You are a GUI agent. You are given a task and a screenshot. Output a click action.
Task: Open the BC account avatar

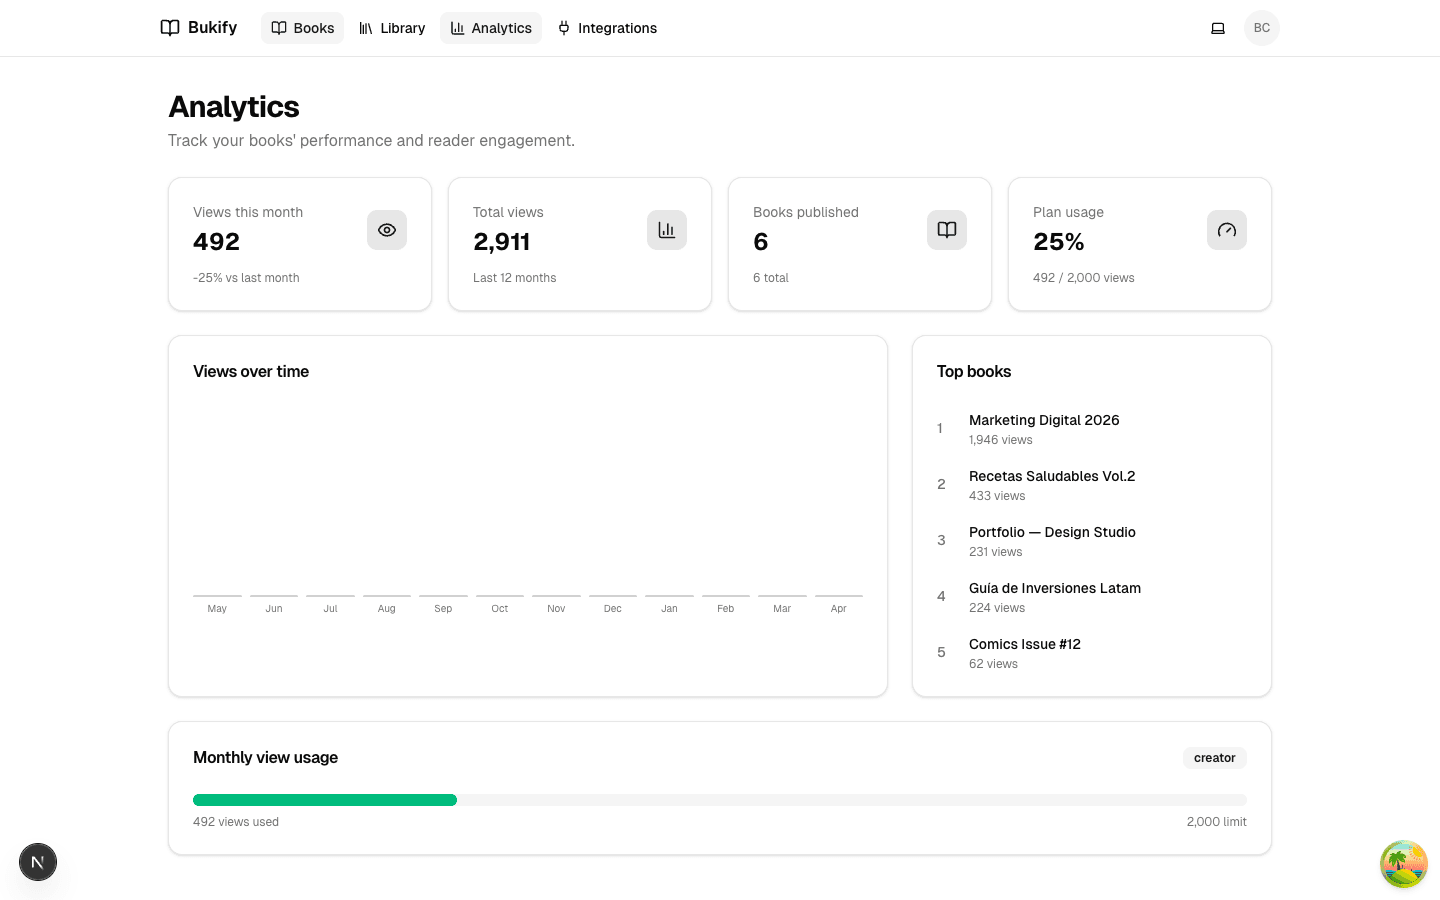tap(1261, 28)
